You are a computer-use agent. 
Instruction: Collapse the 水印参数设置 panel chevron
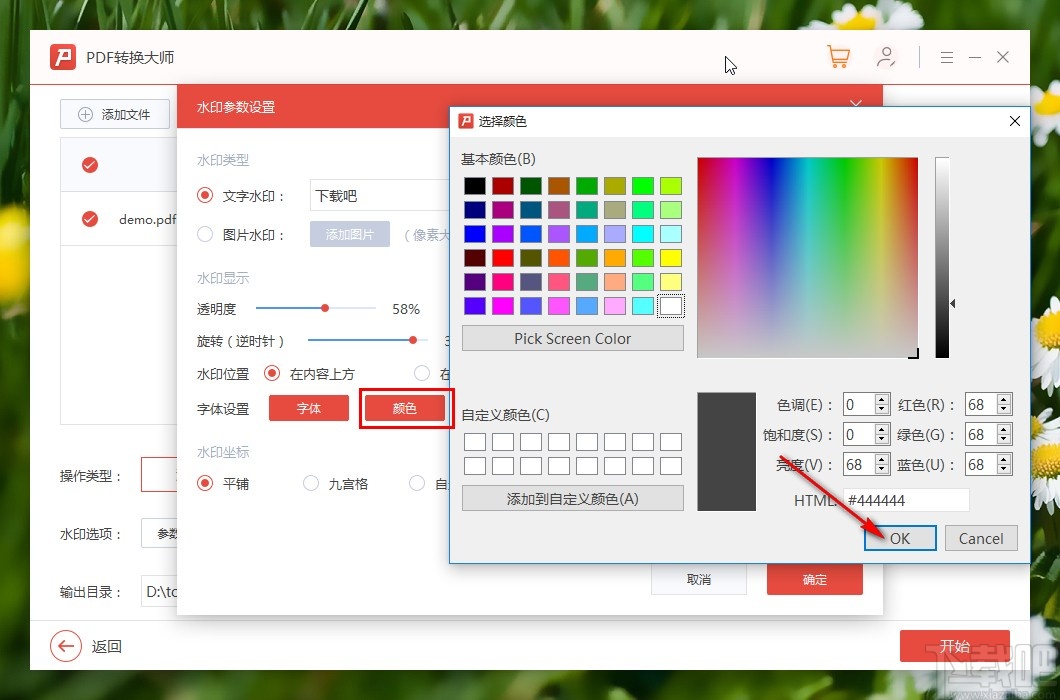pos(856,103)
